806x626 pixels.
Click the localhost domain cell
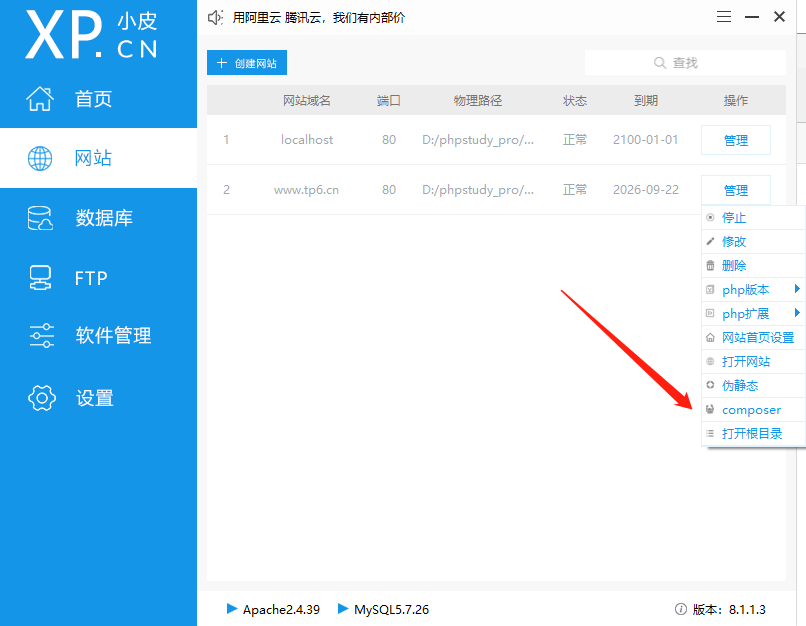[x=307, y=140]
